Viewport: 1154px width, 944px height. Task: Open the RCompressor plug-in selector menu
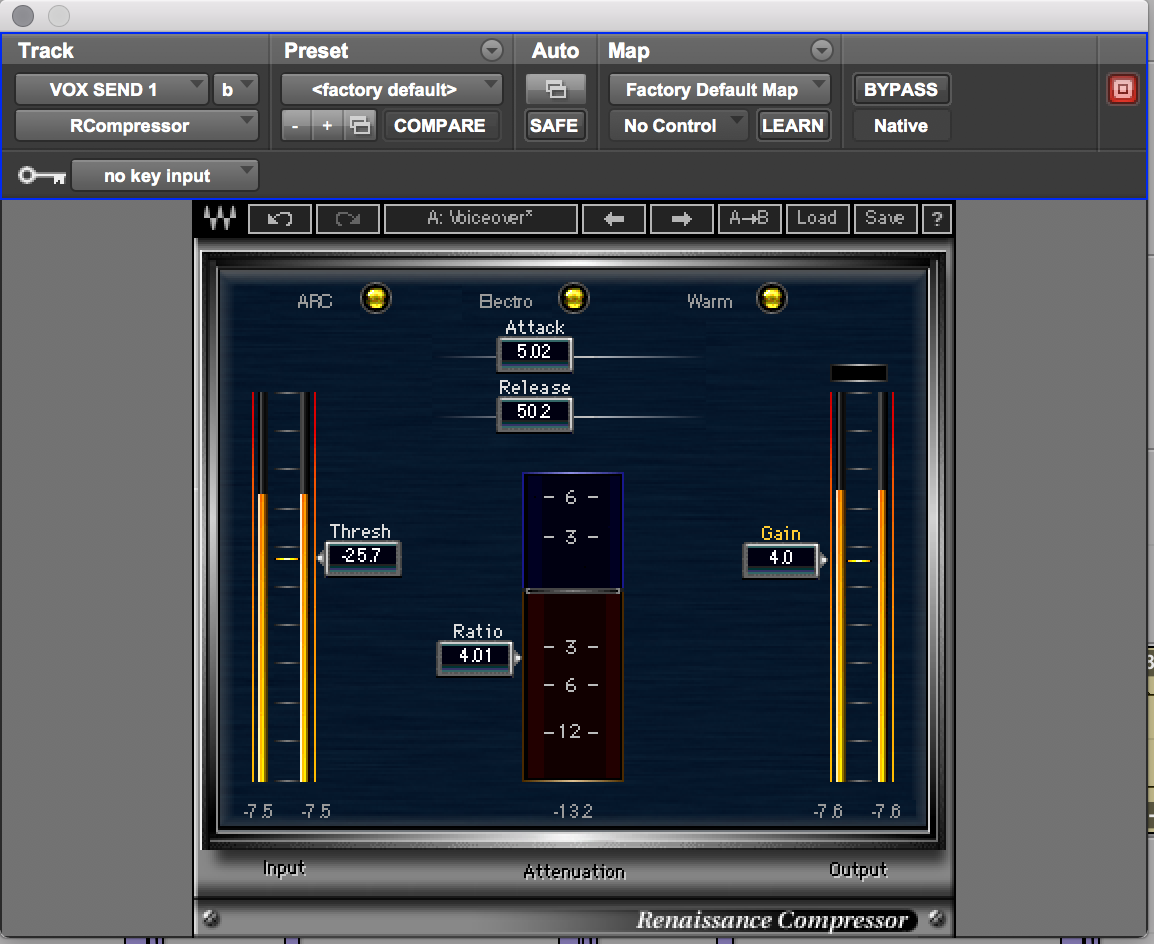(137, 126)
